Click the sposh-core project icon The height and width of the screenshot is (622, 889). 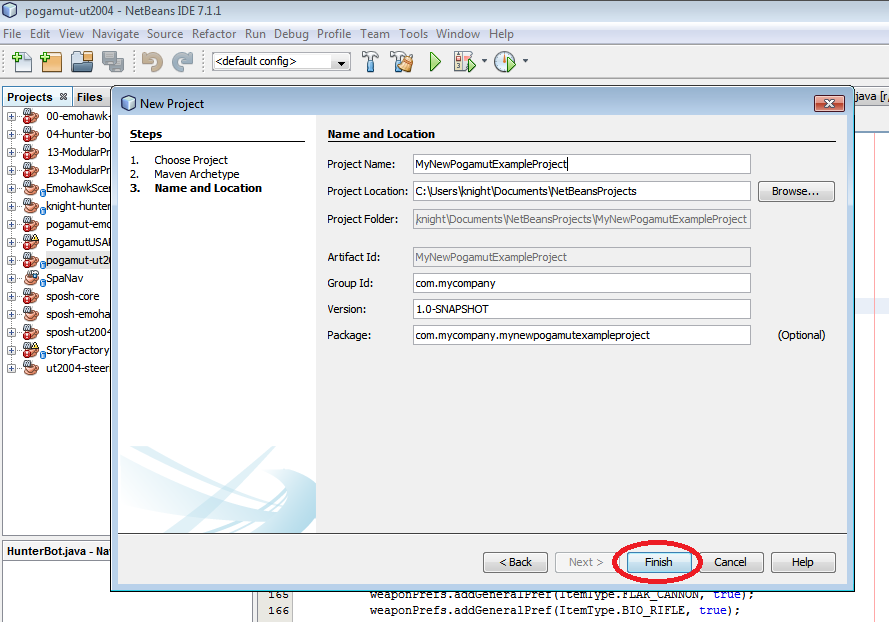coord(31,296)
